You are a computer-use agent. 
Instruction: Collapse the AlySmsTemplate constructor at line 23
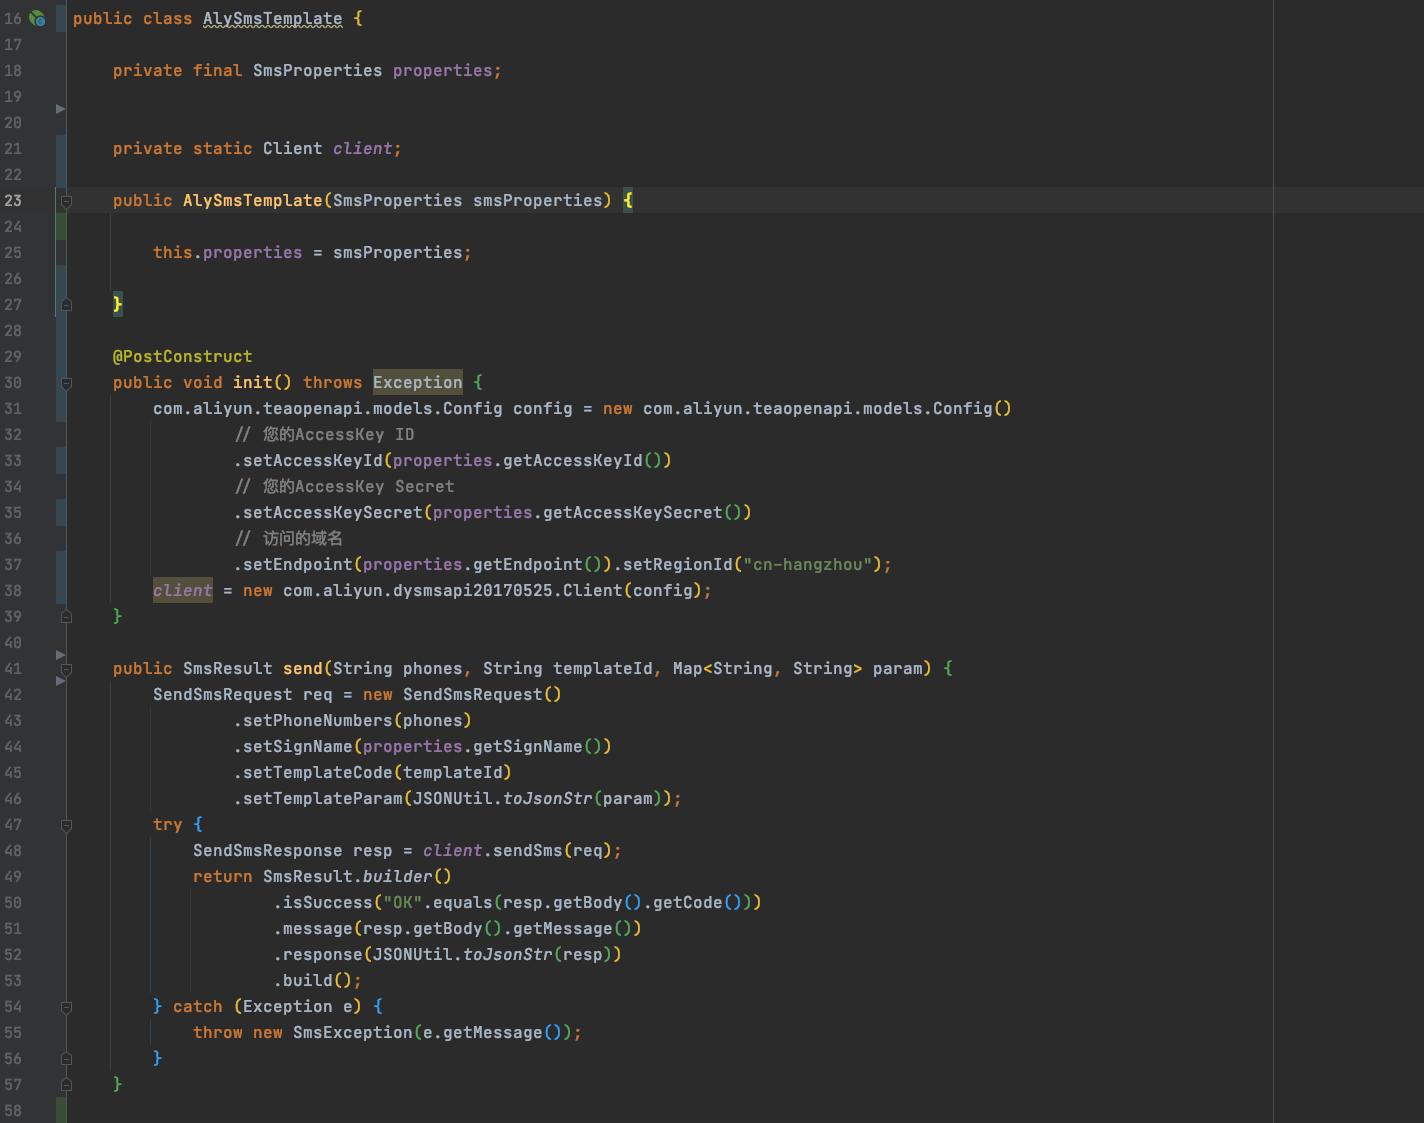pos(66,201)
